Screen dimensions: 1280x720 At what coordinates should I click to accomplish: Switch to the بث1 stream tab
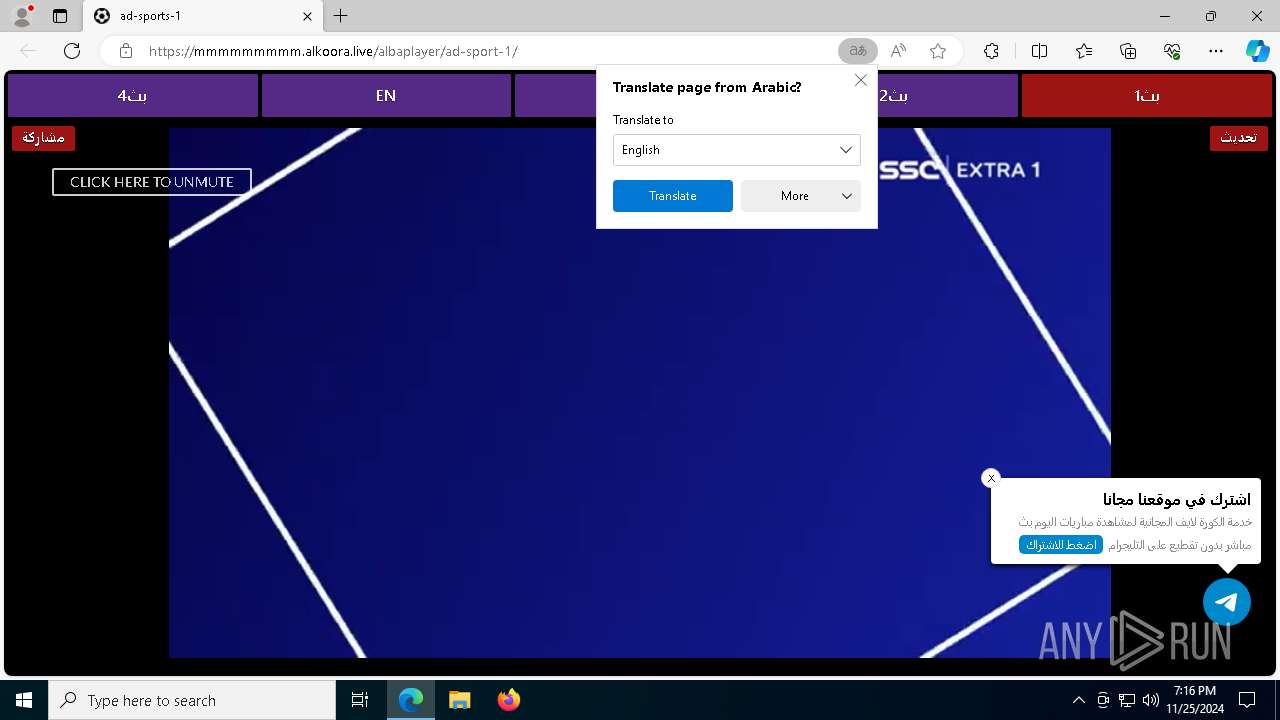(1146, 96)
